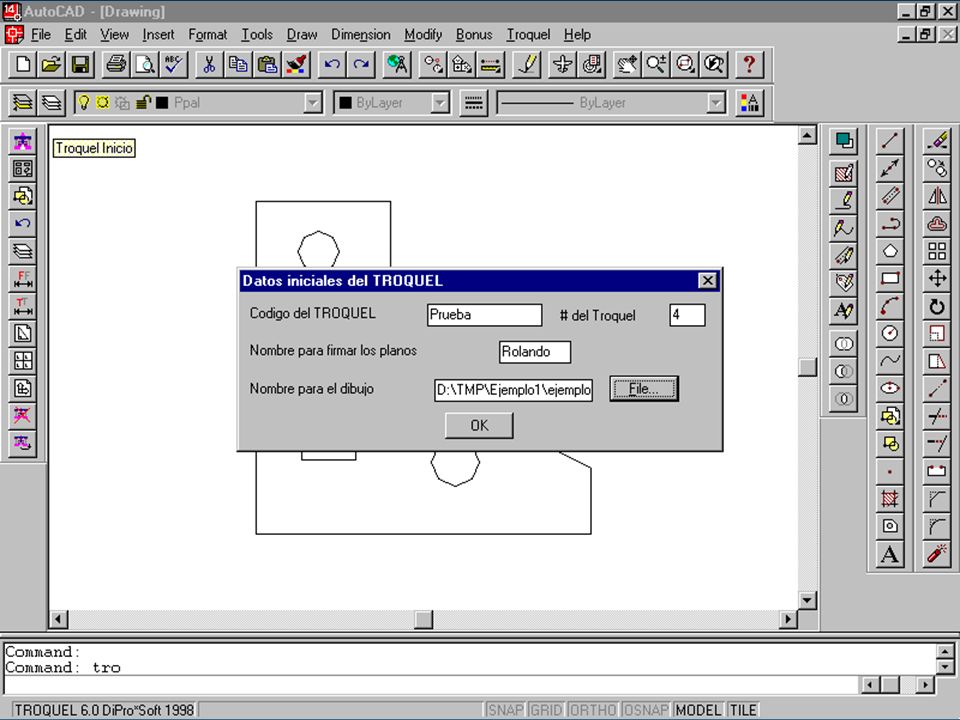
Task: Close the Datos iniciales del TROQUEL dialog
Action: (707, 280)
